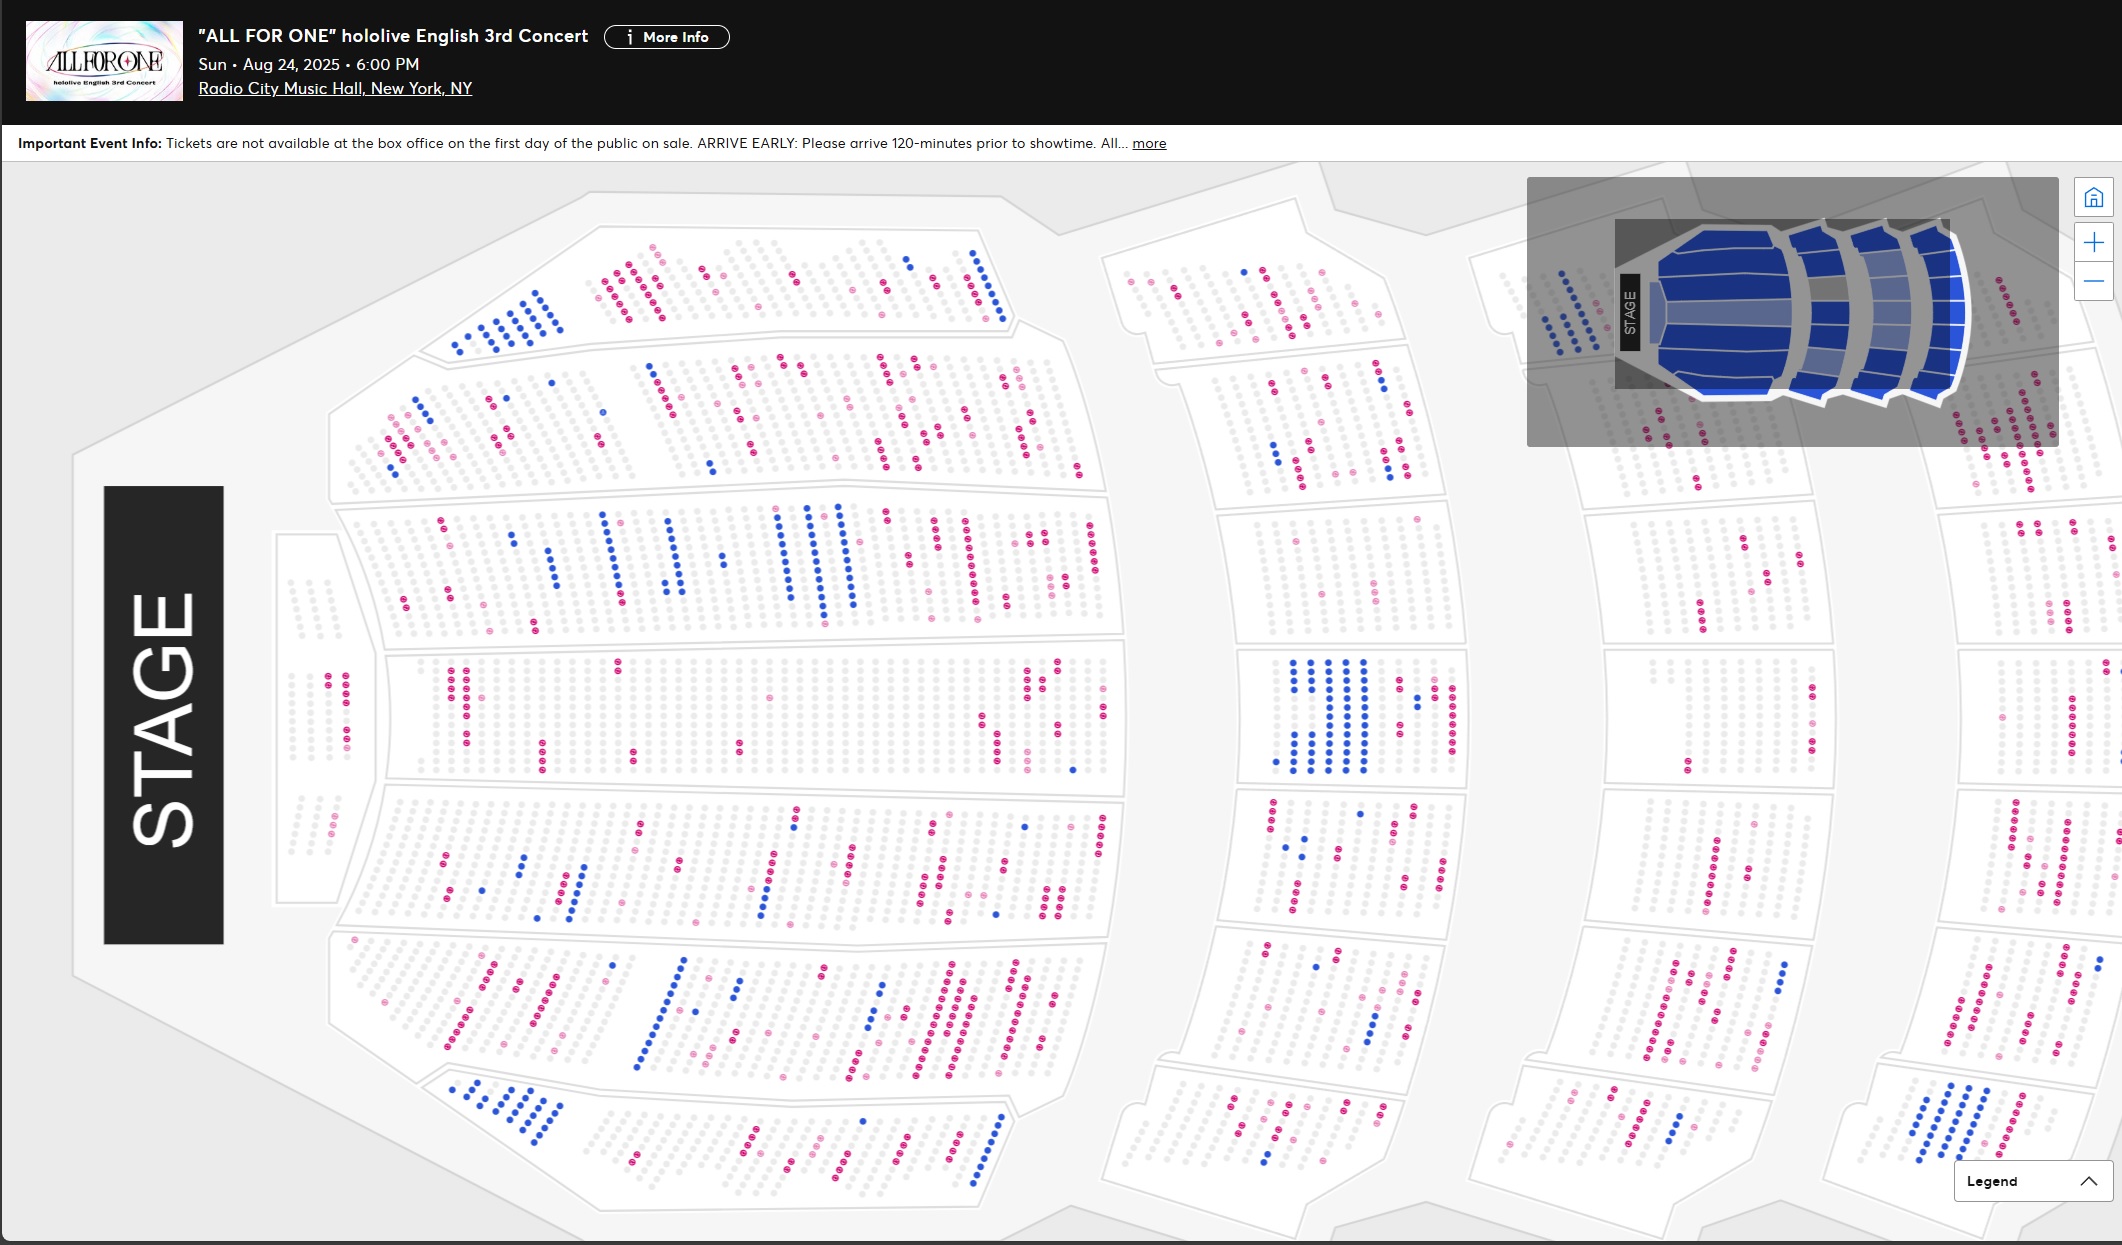This screenshot has width=2122, height=1245.
Task: Click the home reset-map icon
Action: pyautogui.click(x=2093, y=197)
